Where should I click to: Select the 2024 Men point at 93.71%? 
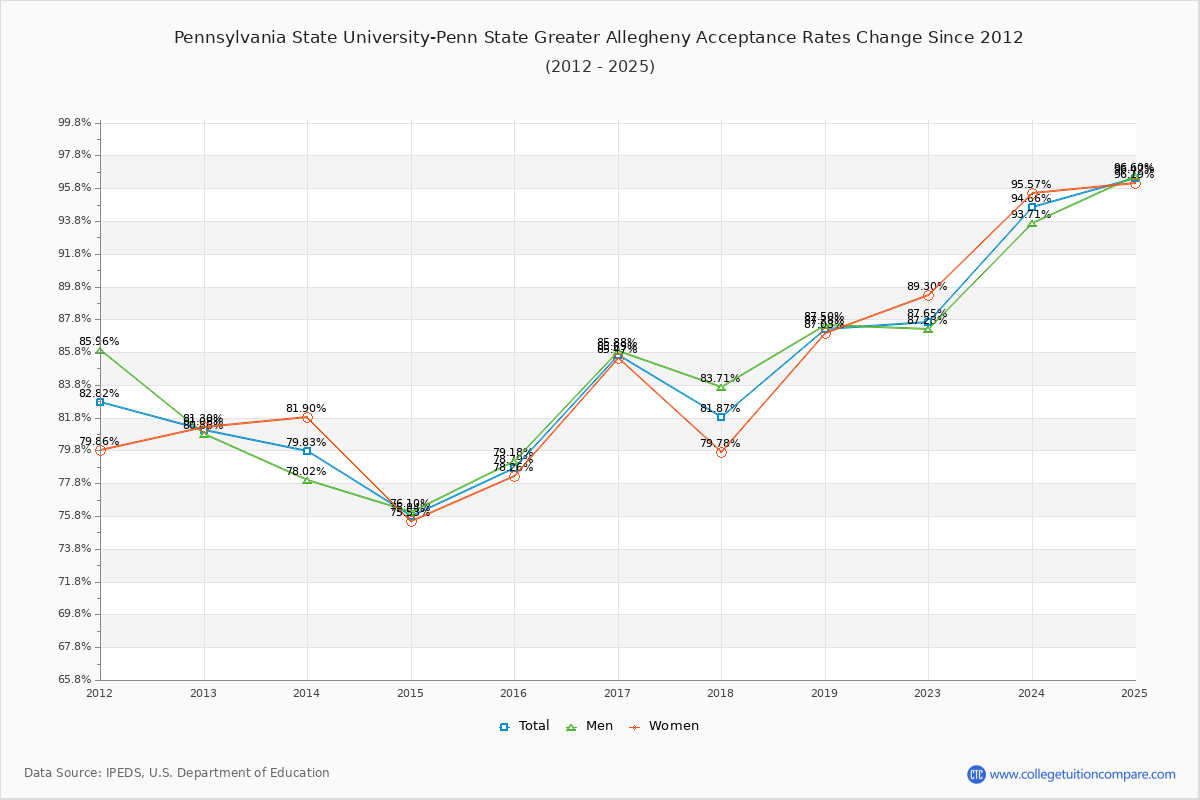pyautogui.click(x=1032, y=222)
